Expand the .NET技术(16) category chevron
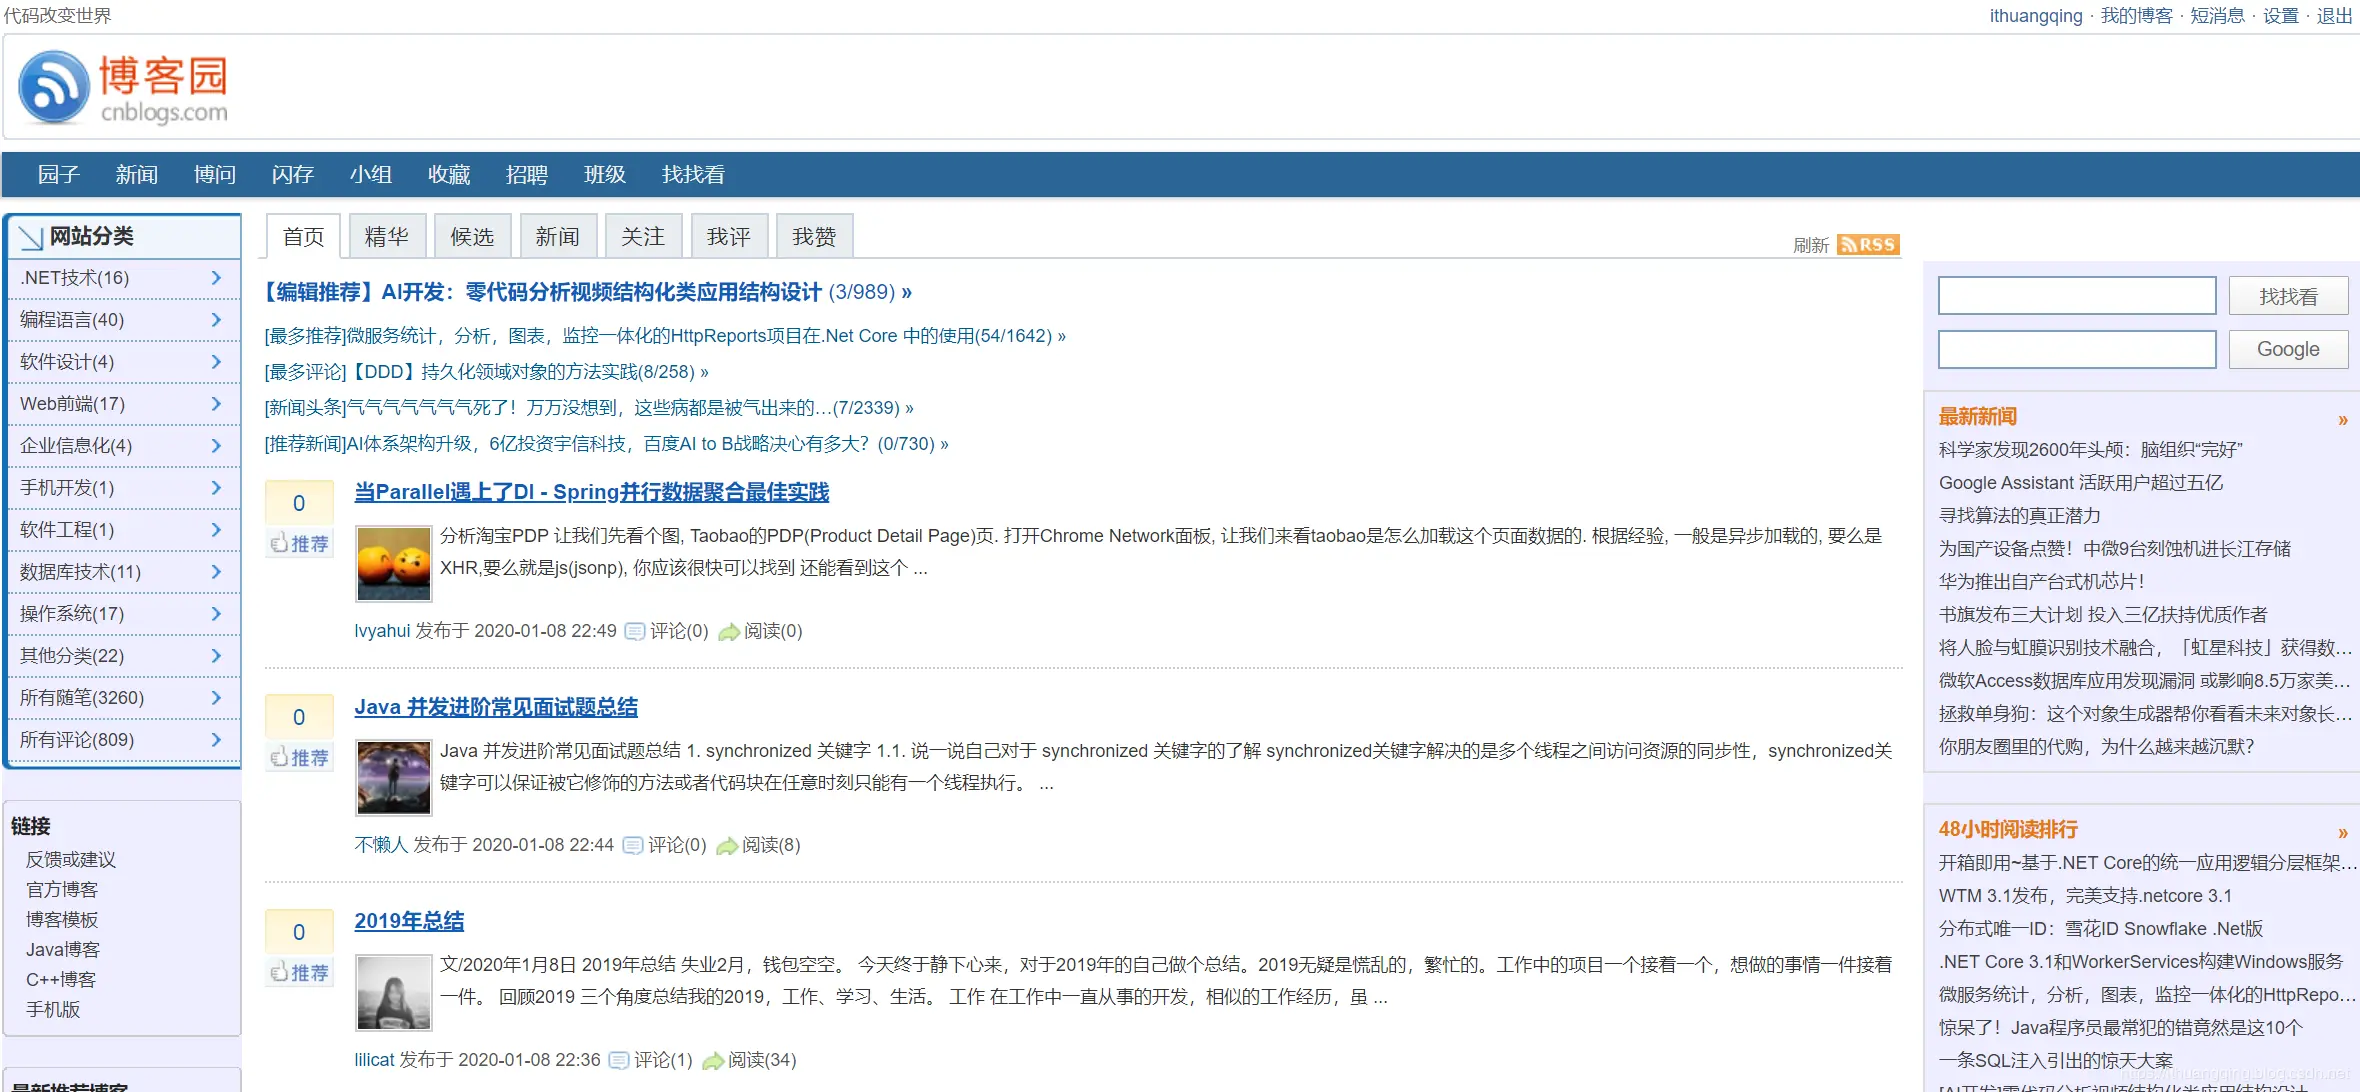 click(216, 278)
